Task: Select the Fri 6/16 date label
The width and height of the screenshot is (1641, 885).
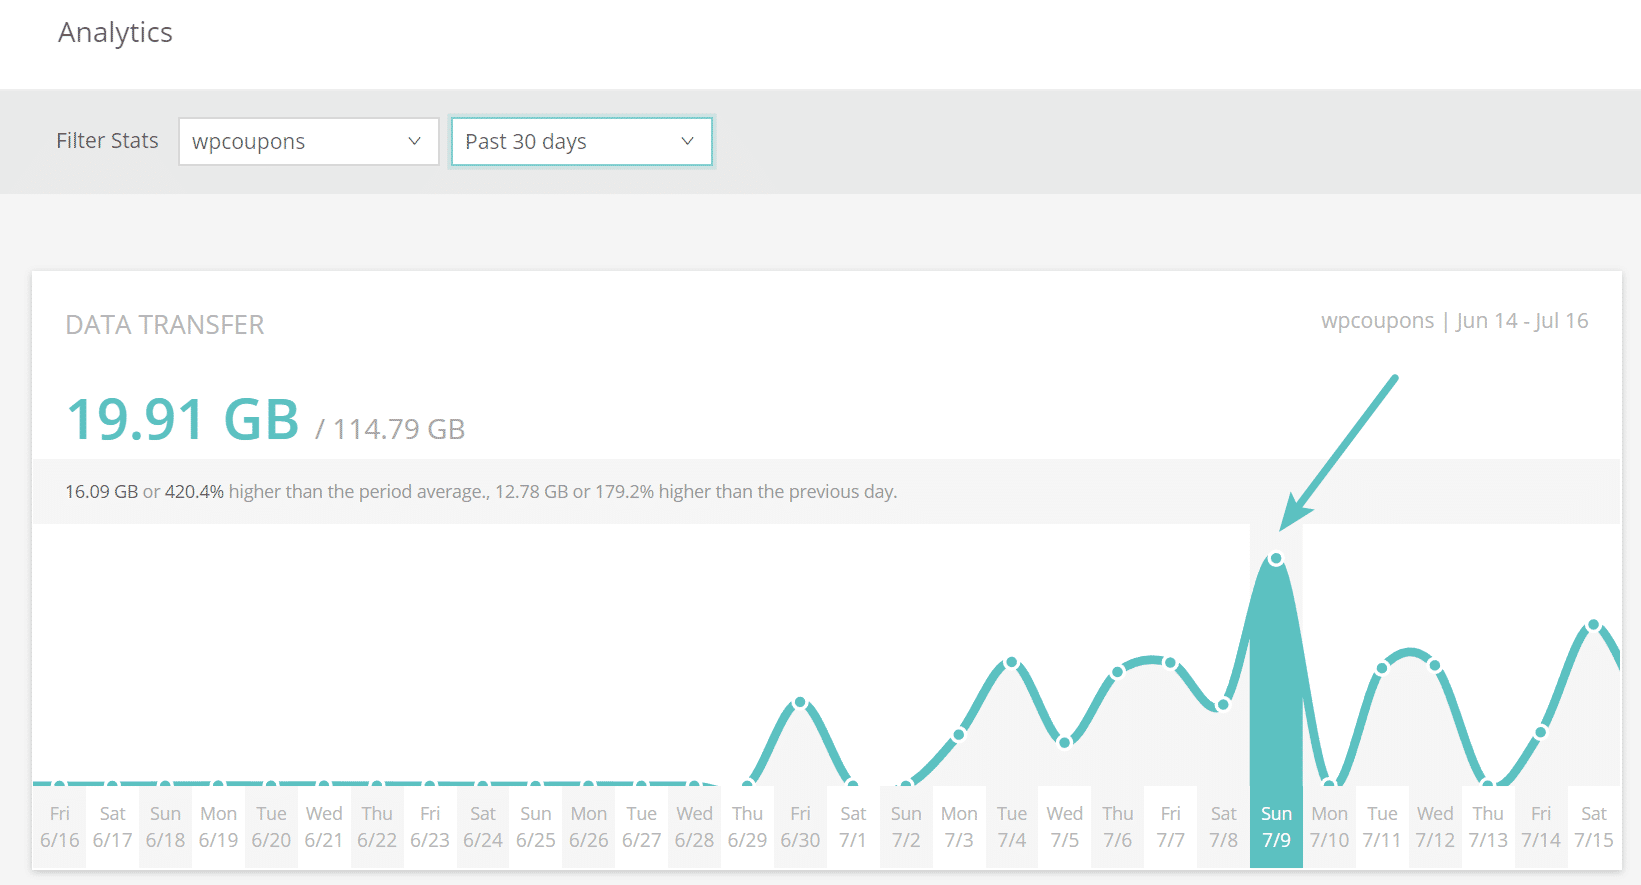Action: click(60, 826)
